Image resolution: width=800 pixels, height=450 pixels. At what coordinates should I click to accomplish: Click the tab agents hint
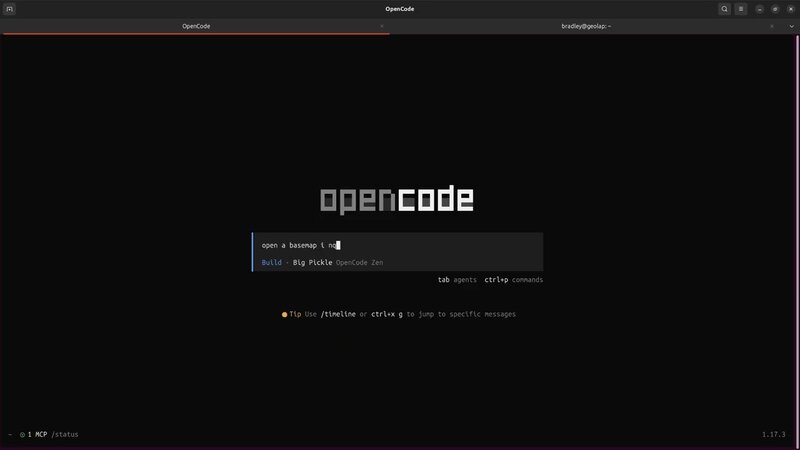pyautogui.click(x=457, y=280)
